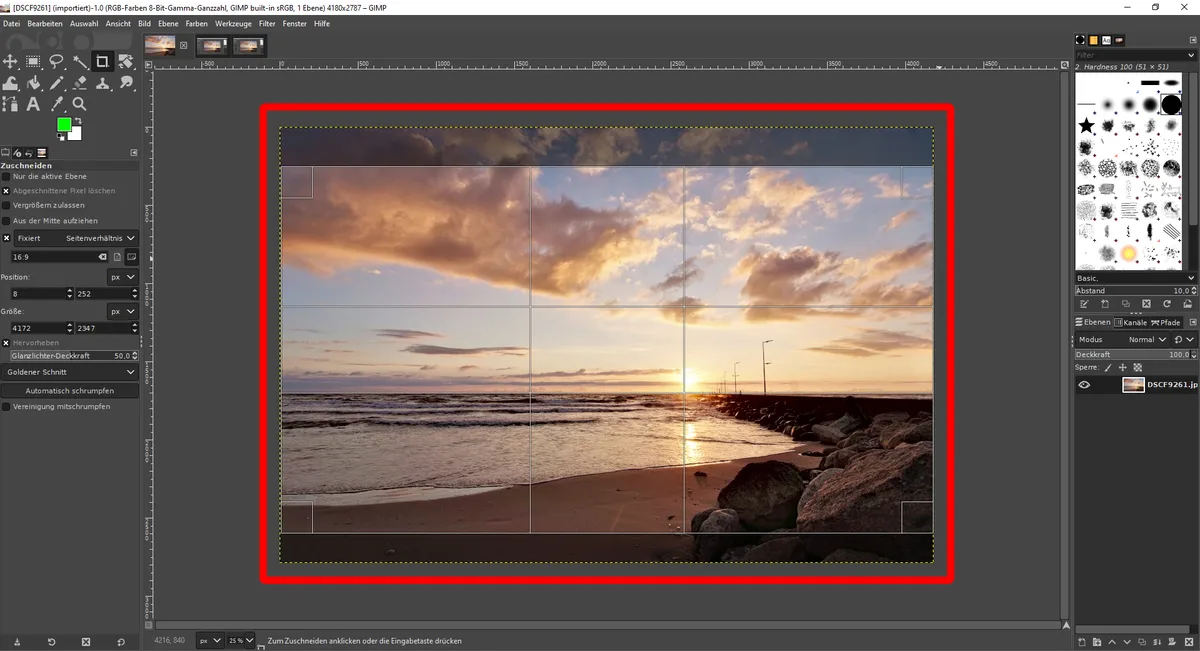
Task: Open the Position unit px dropdown
Action: point(122,277)
